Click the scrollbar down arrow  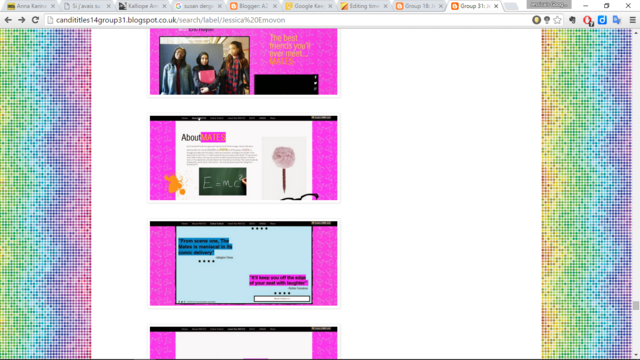636,355
